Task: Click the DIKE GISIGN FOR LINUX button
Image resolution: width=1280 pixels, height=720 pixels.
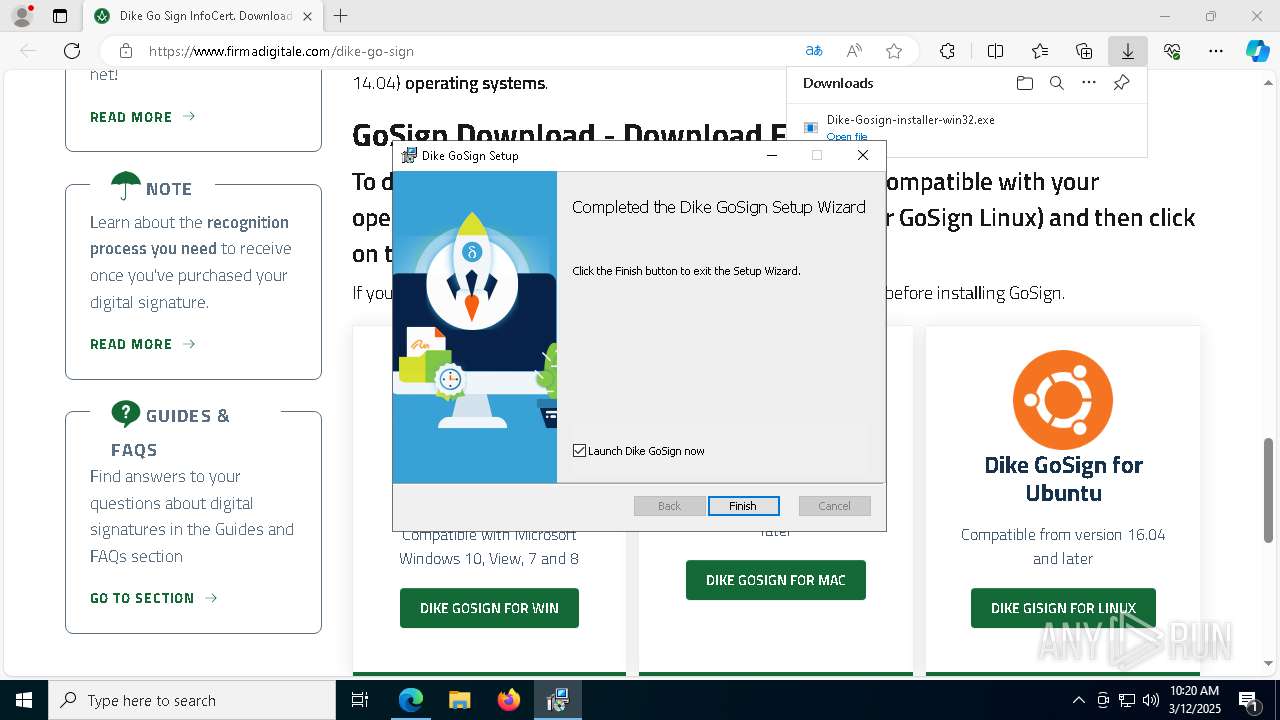Action: click(x=1063, y=608)
